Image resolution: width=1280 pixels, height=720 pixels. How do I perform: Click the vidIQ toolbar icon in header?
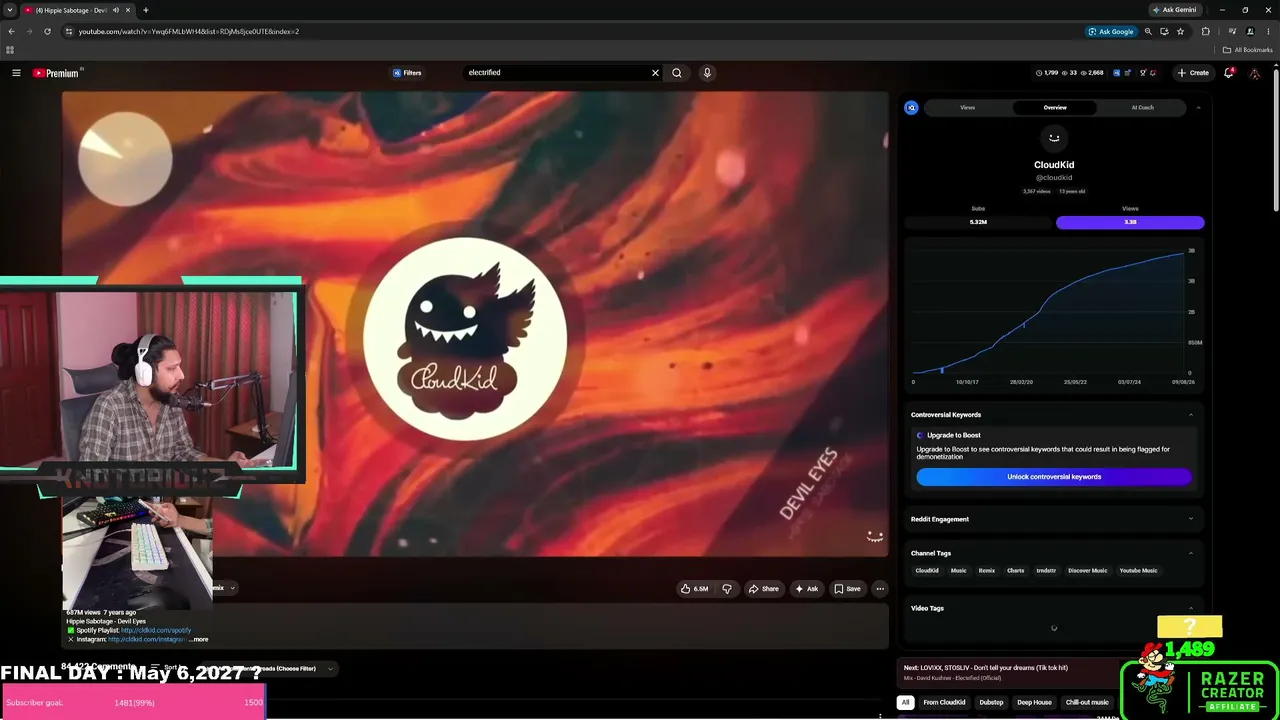tap(1116, 73)
